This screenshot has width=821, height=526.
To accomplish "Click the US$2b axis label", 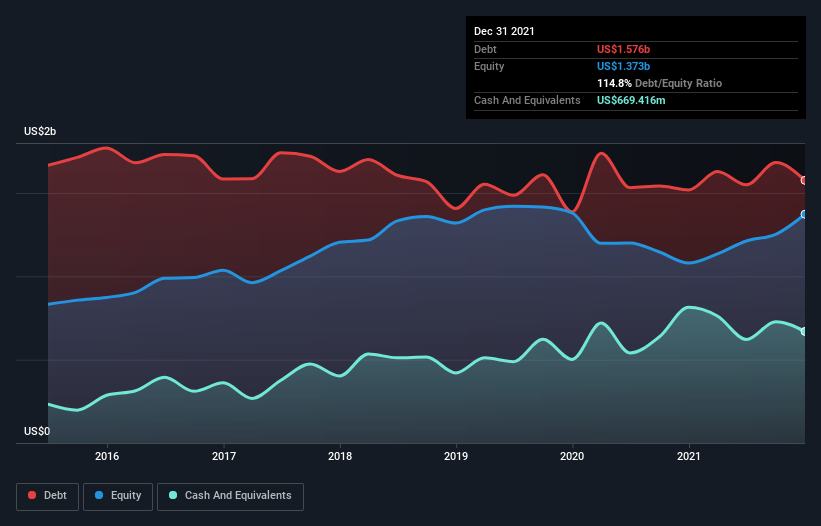I will tap(40, 131).
